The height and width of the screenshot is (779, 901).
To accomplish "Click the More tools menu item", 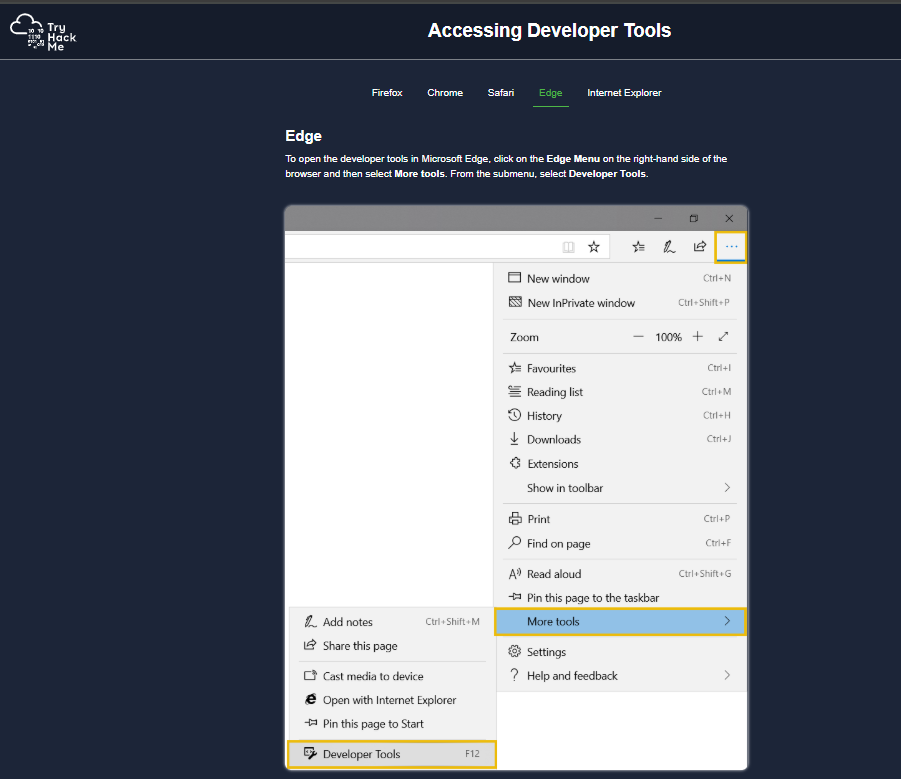I will pos(620,622).
